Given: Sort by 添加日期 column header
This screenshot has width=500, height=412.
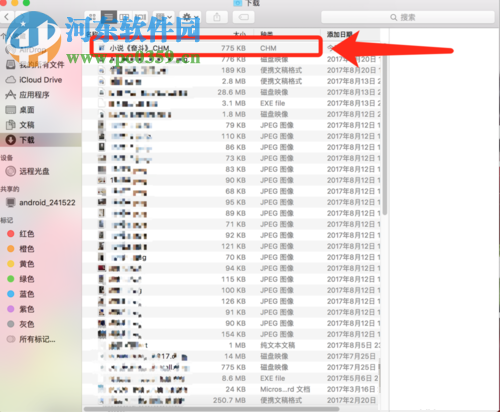Looking at the screenshot, I should click(340, 34).
